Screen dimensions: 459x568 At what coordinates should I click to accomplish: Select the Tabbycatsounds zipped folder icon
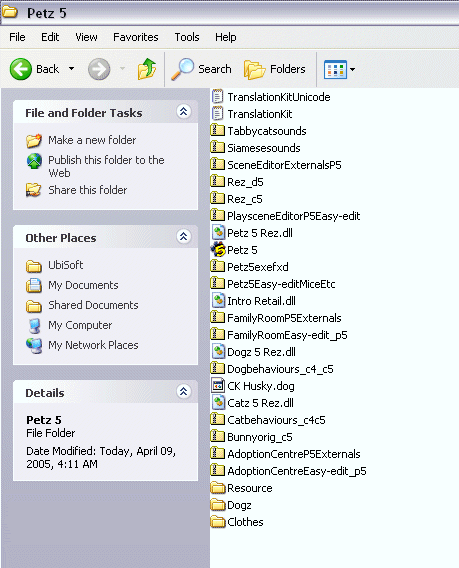[x=217, y=130]
